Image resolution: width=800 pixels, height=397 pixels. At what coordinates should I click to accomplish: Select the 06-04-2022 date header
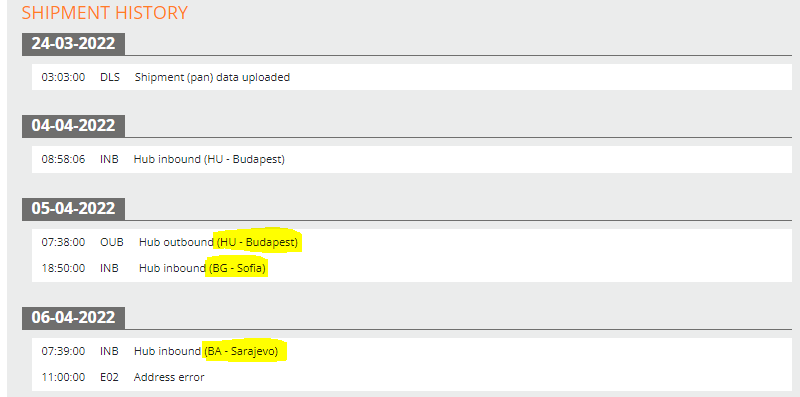coord(73,318)
